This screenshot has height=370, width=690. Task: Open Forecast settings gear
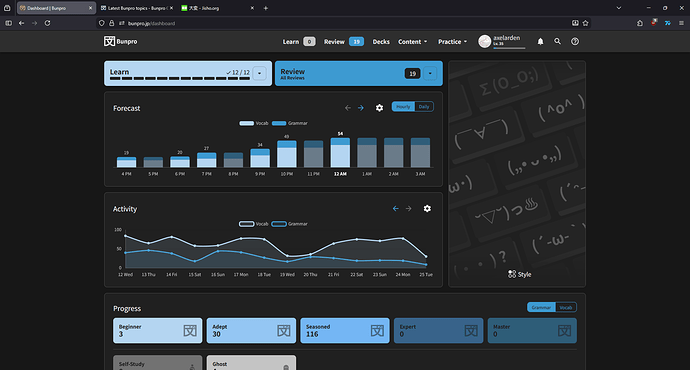(379, 108)
